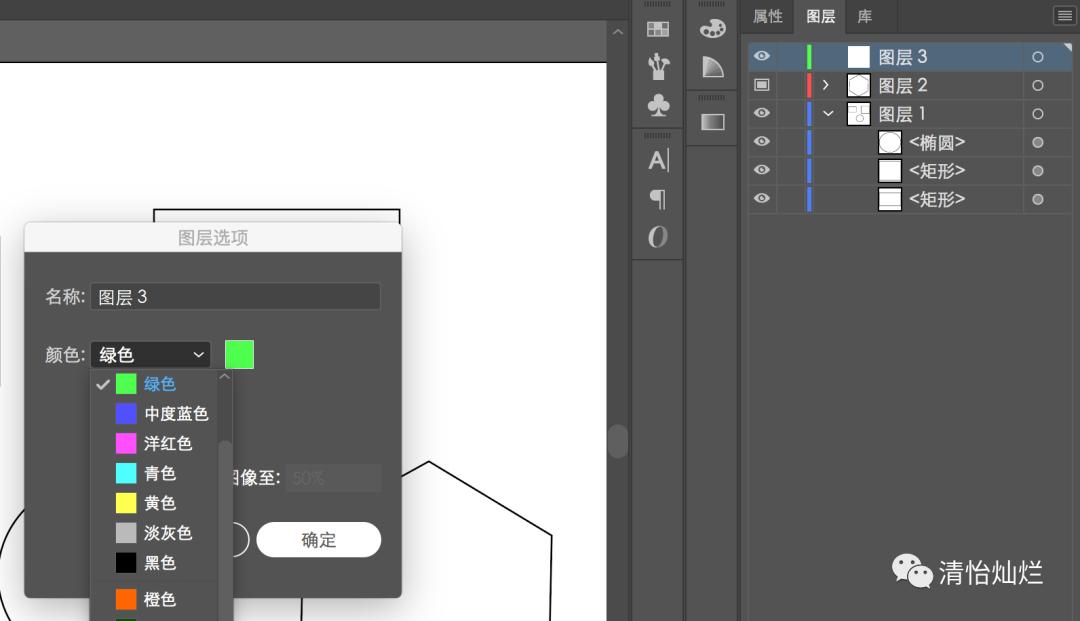Switch to the 图层 tab
Image resolution: width=1080 pixels, height=621 pixels.
coord(820,16)
